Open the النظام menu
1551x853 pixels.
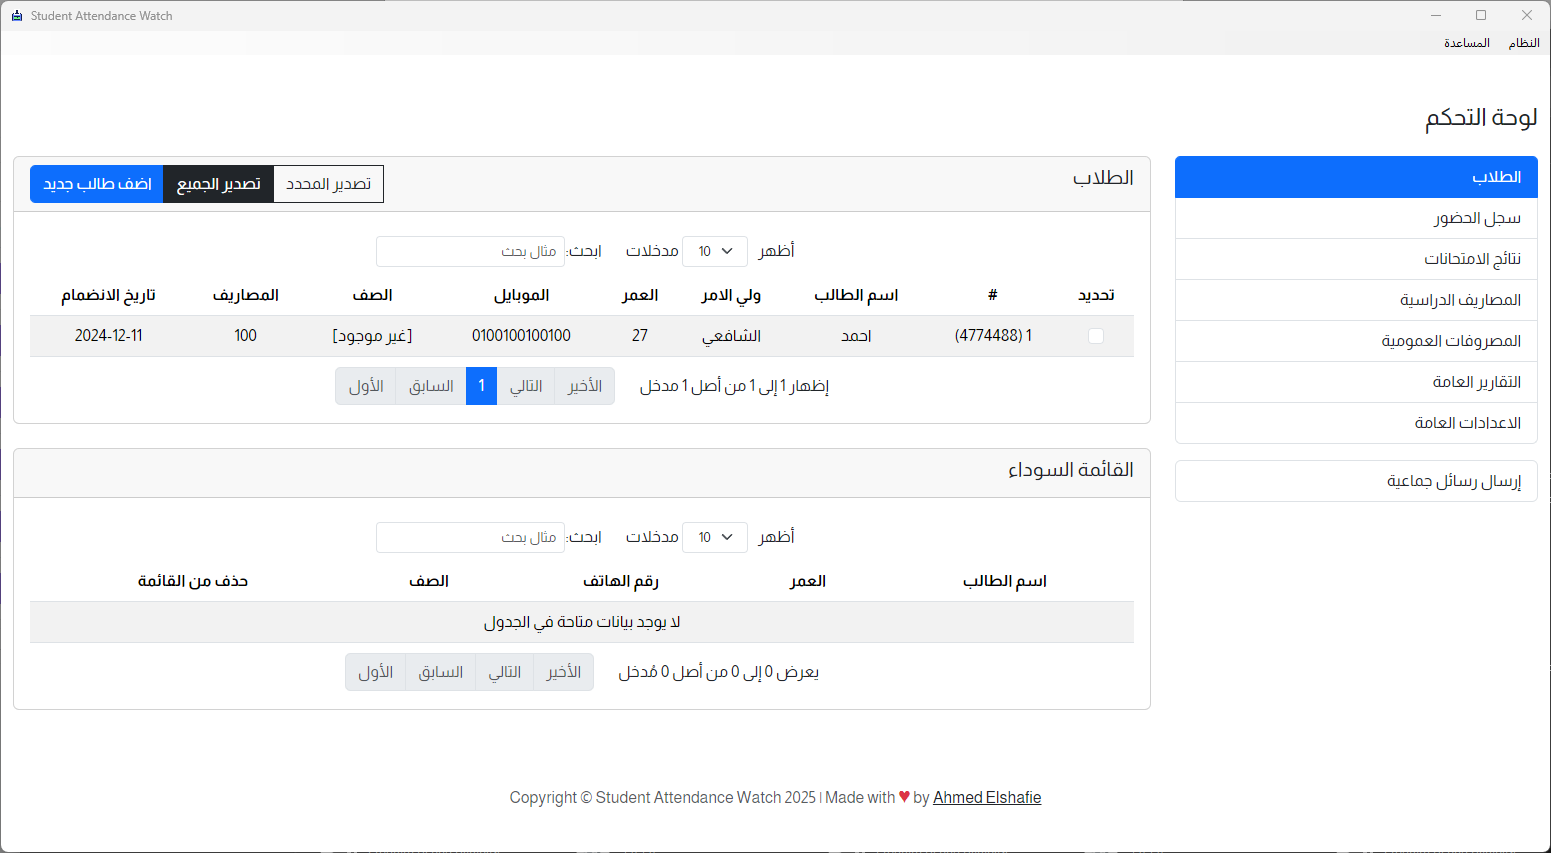[1524, 42]
